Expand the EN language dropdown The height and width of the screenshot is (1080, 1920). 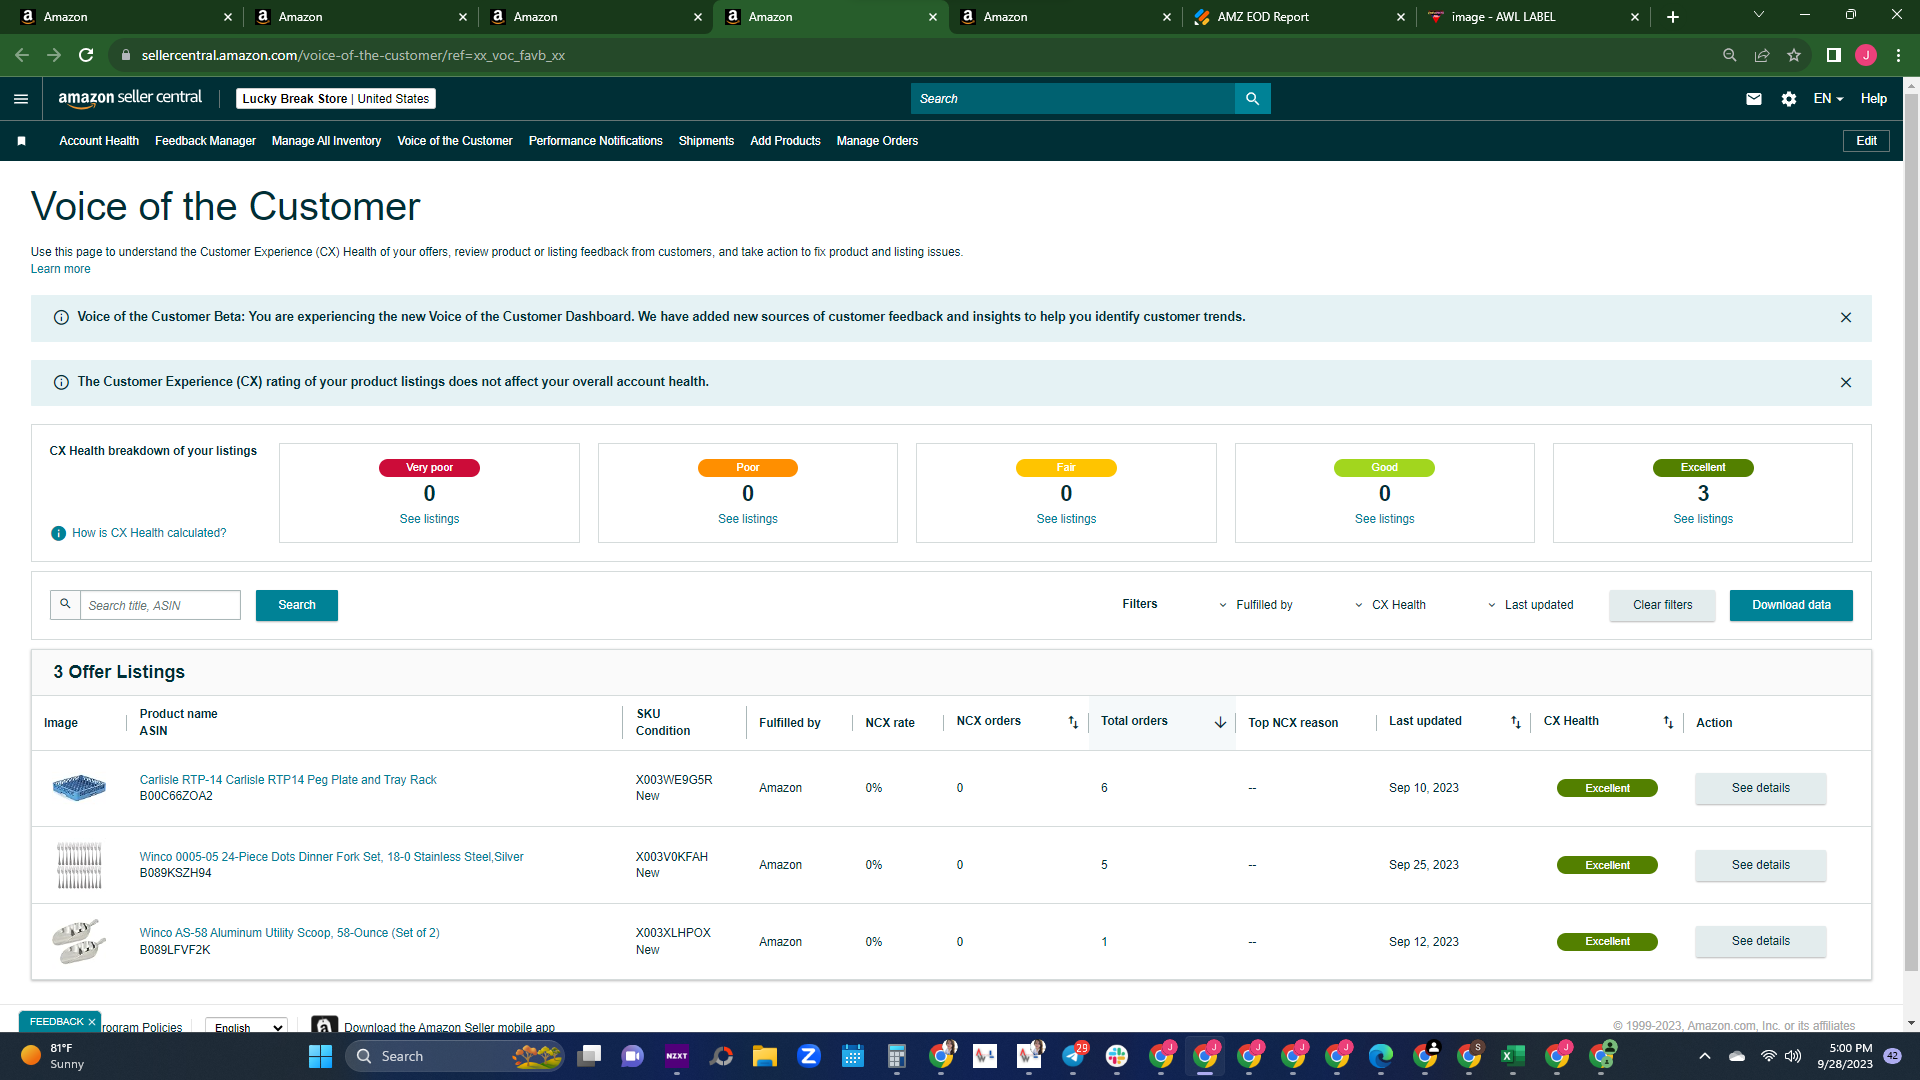1828,99
